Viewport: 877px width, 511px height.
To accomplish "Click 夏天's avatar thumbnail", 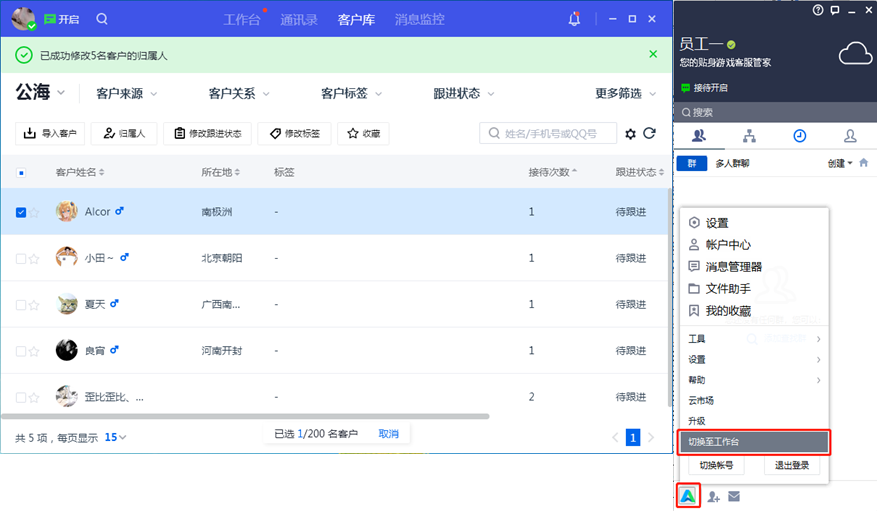I will pos(67,304).
